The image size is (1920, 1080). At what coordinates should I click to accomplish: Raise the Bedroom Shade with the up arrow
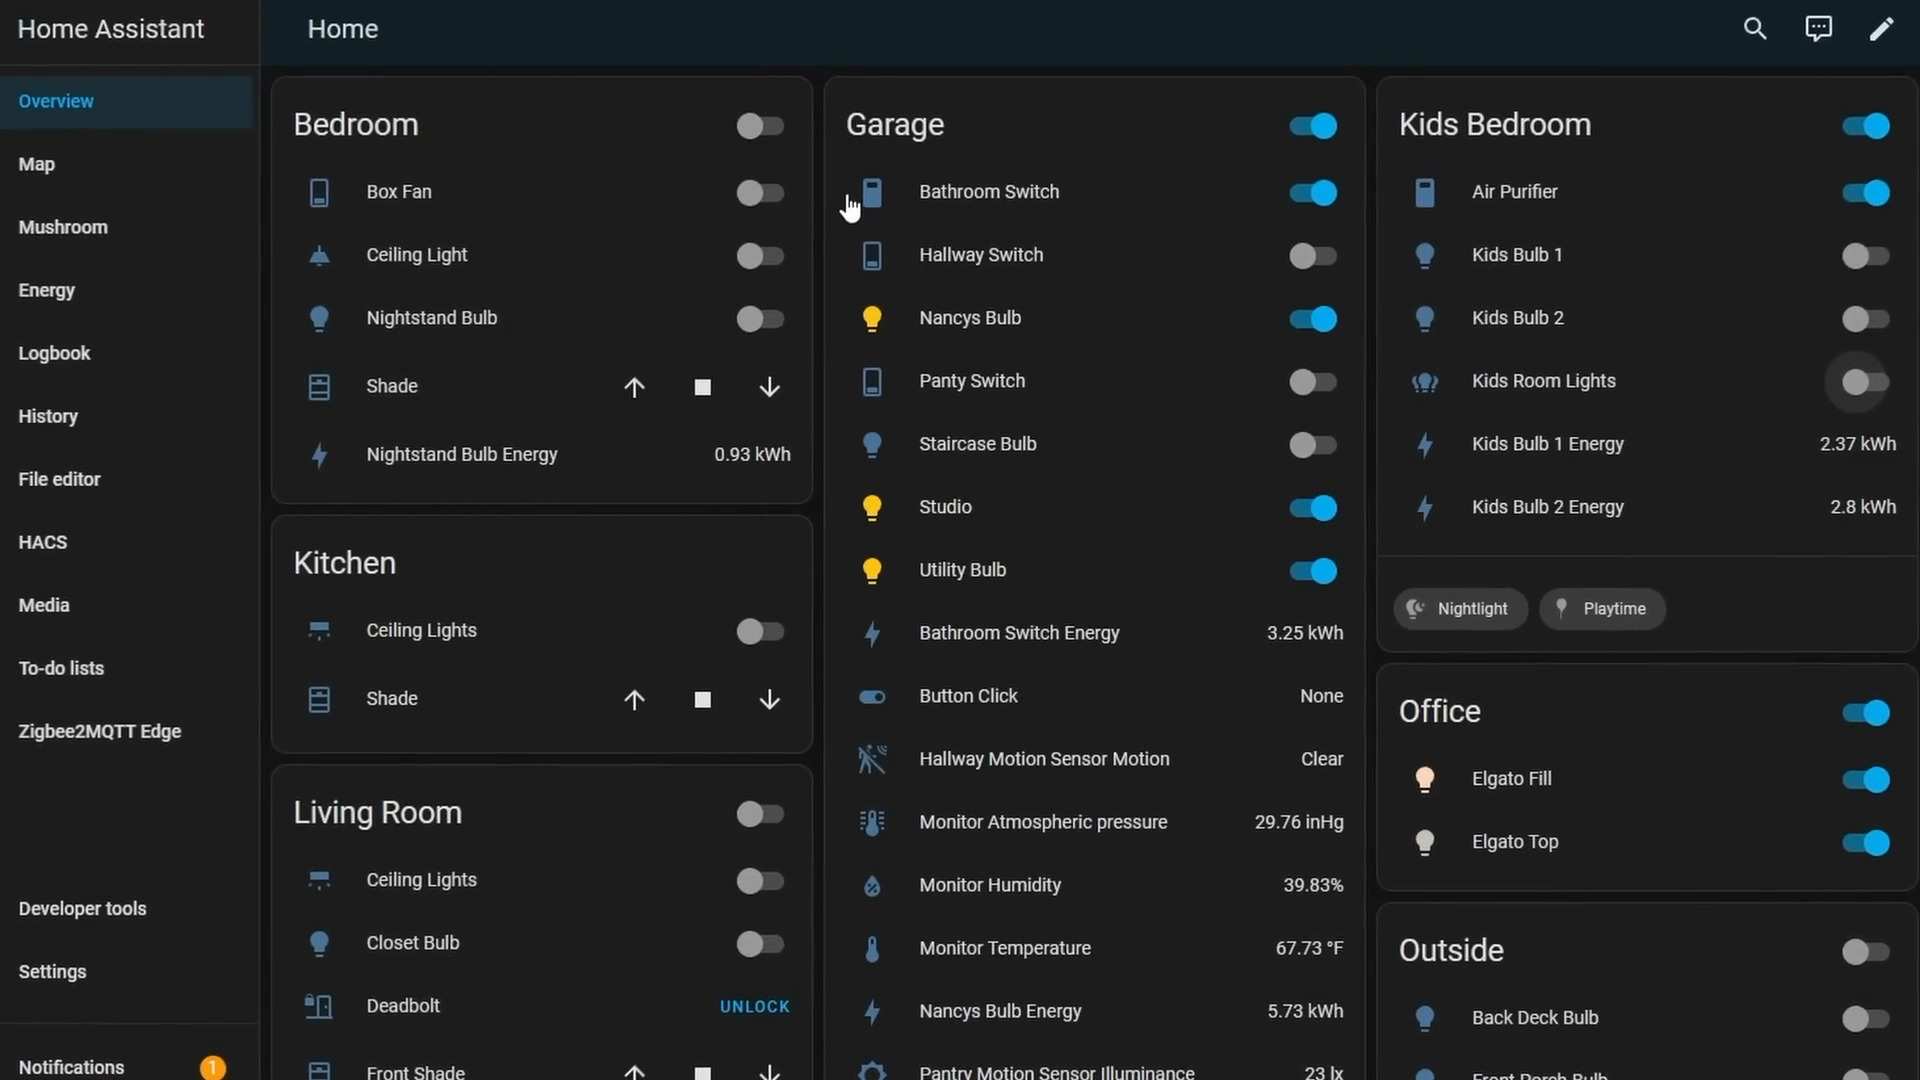point(635,387)
